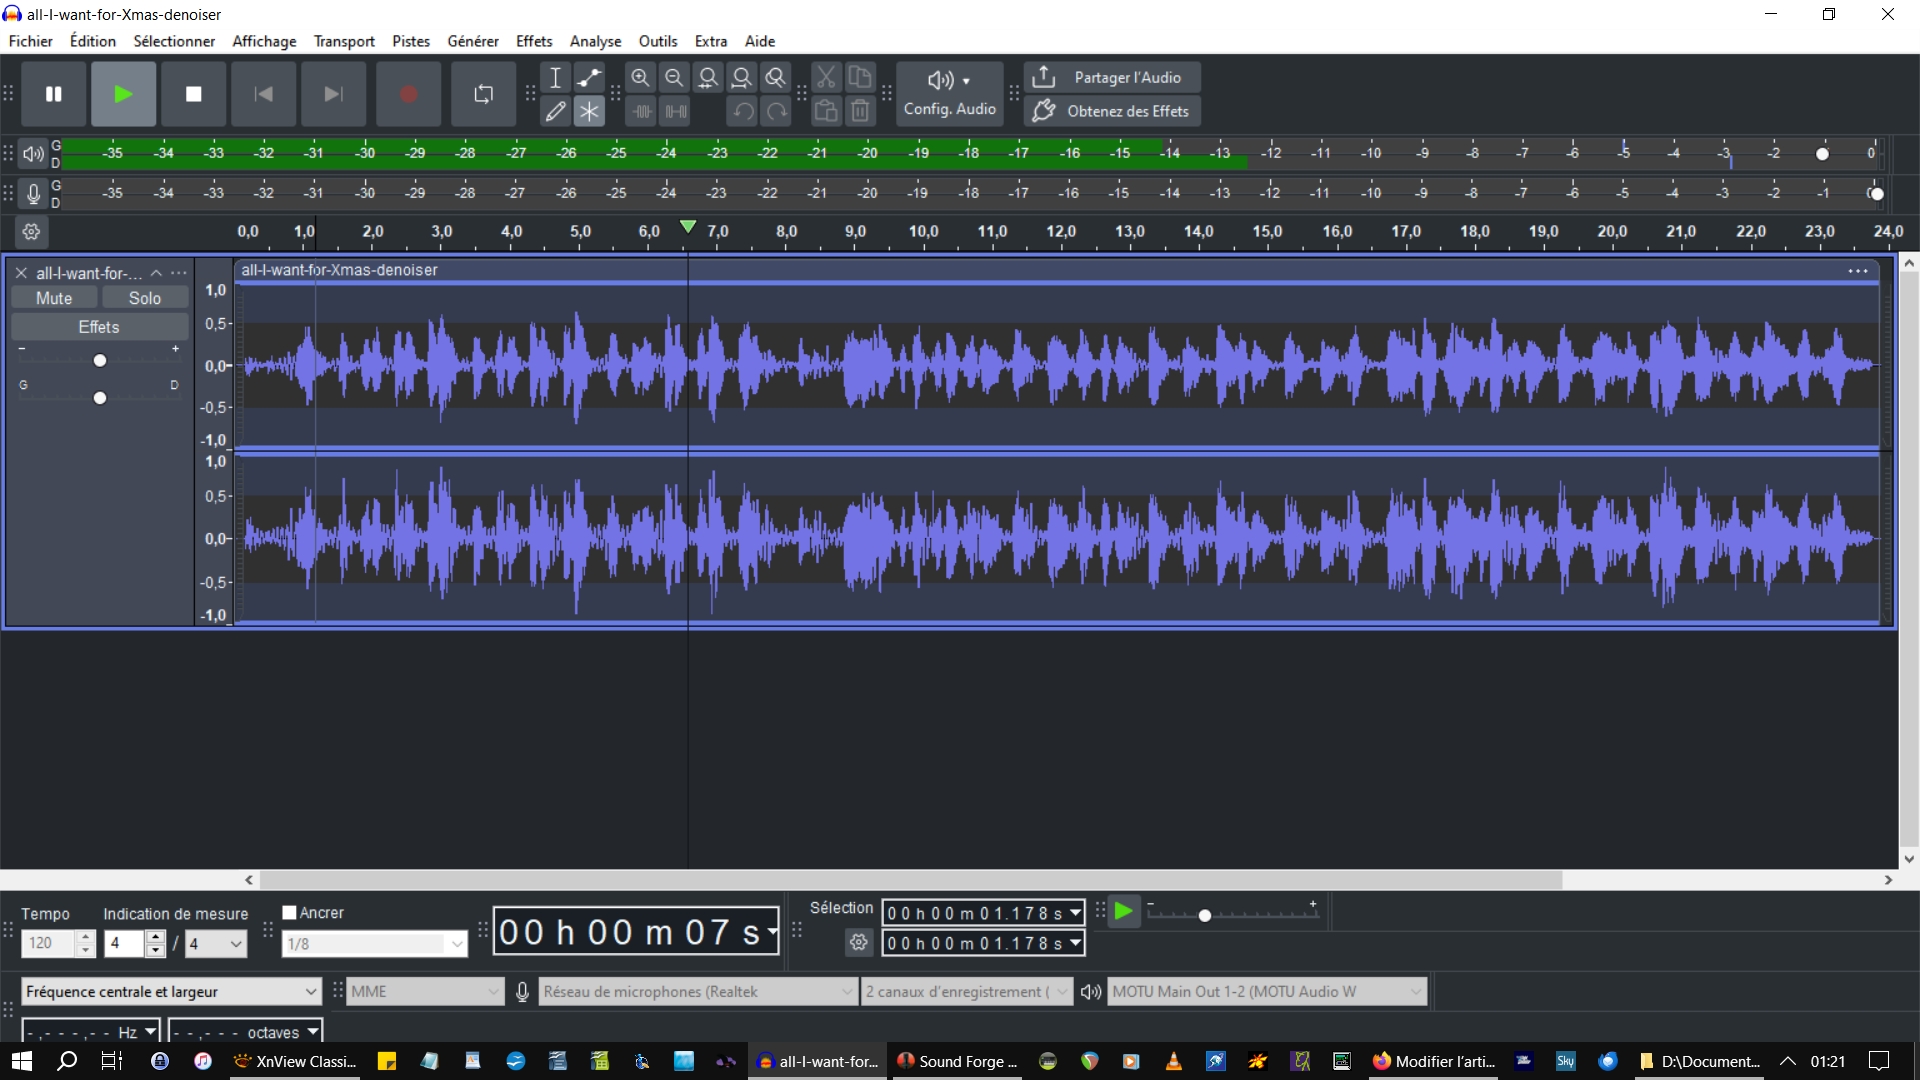Click the Partager l'Audio button
This screenshot has height=1080, width=1920.
pyautogui.click(x=1112, y=77)
